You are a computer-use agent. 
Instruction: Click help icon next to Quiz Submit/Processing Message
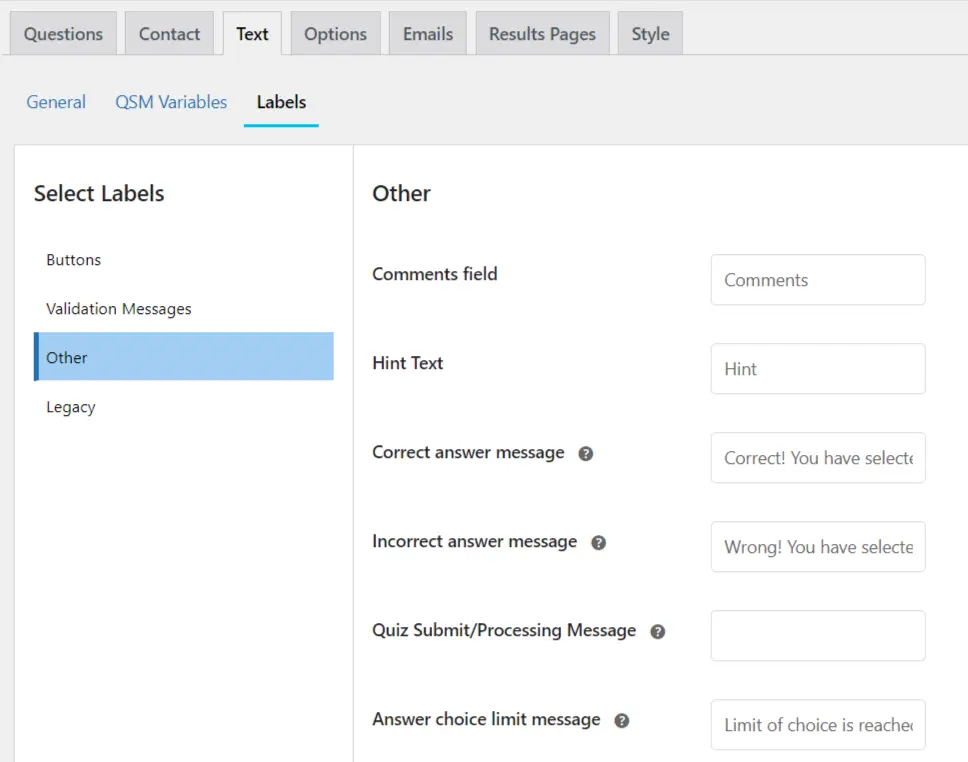pyautogui.click(x=658, y=632)
